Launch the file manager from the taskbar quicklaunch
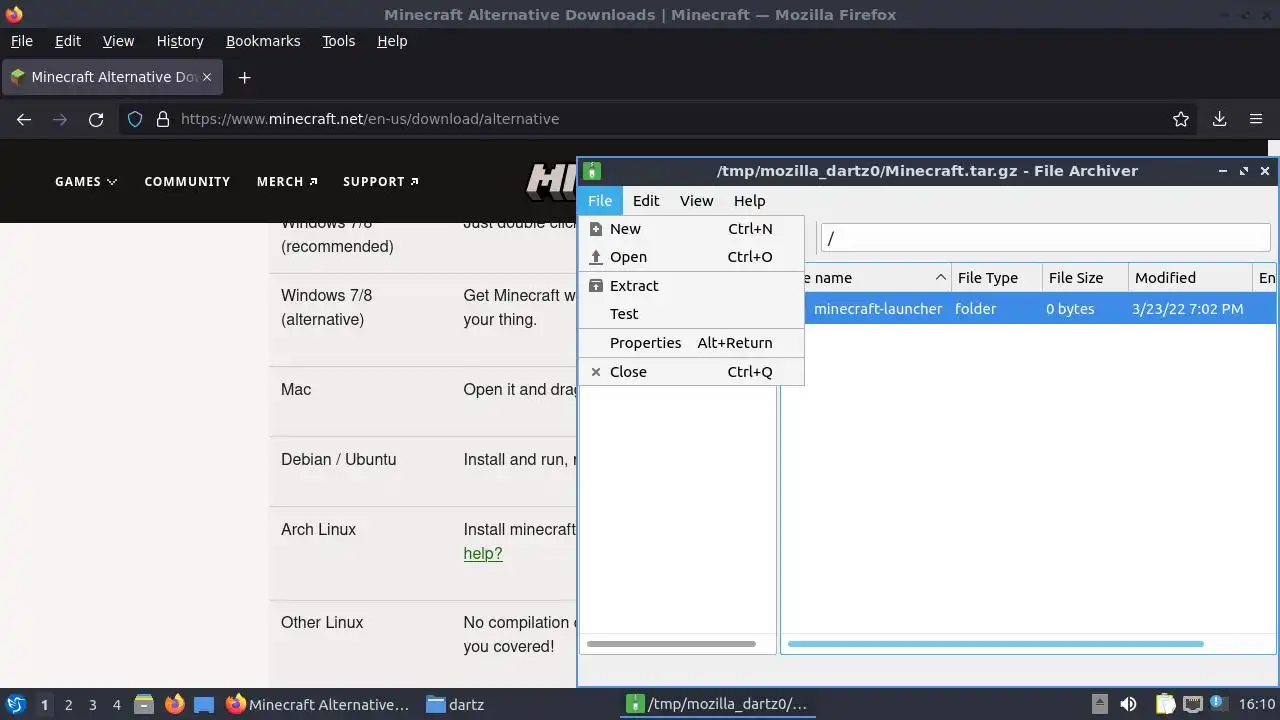The width and height of the screenshot is (1280, 720). tap(144, 705)
